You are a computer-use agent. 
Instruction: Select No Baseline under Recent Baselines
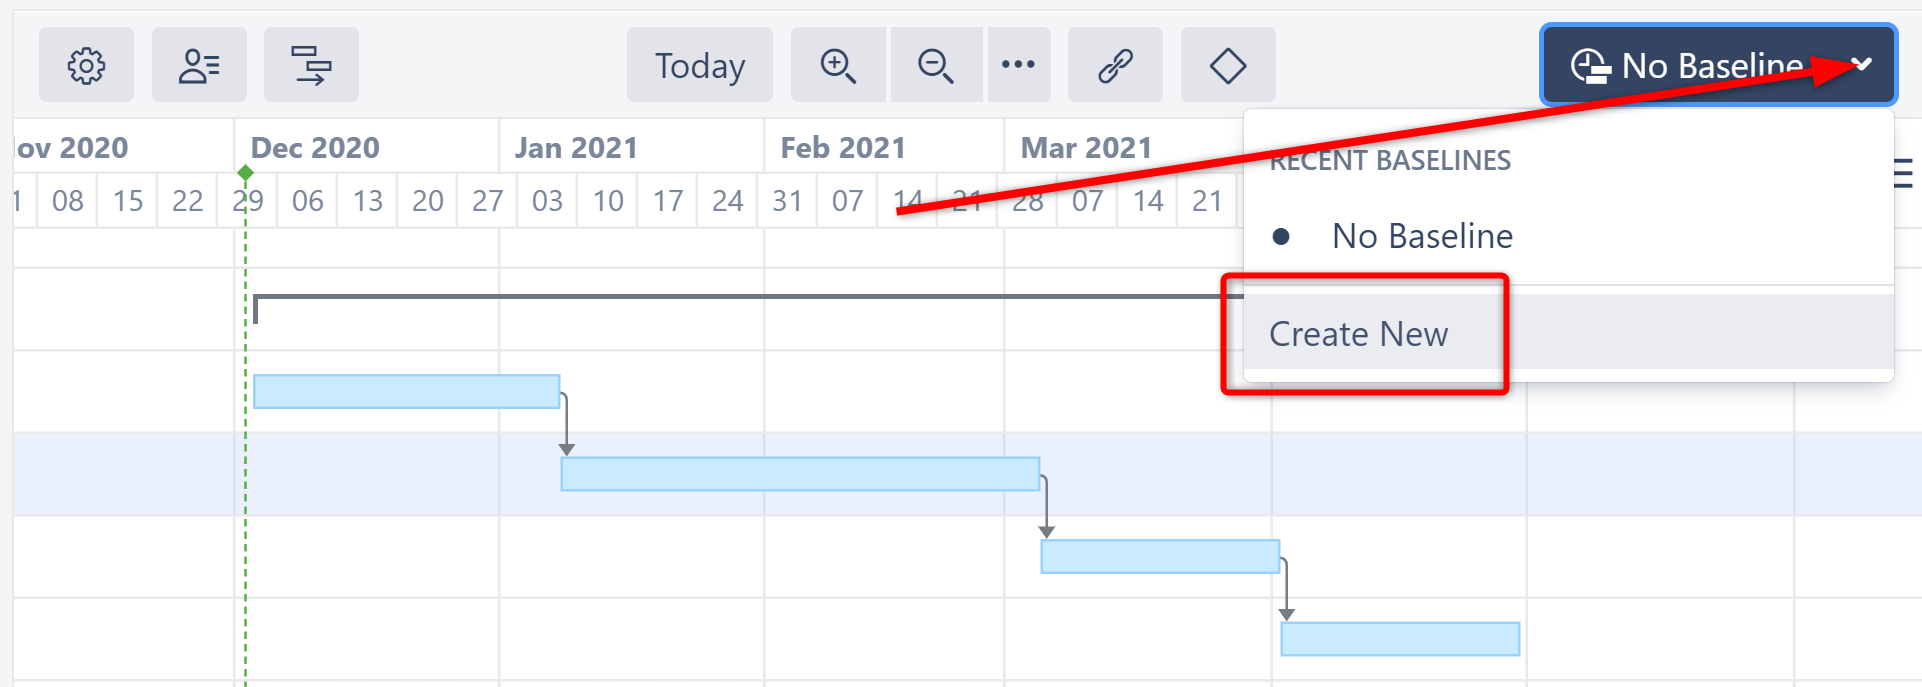click(x=1421, y=236)
